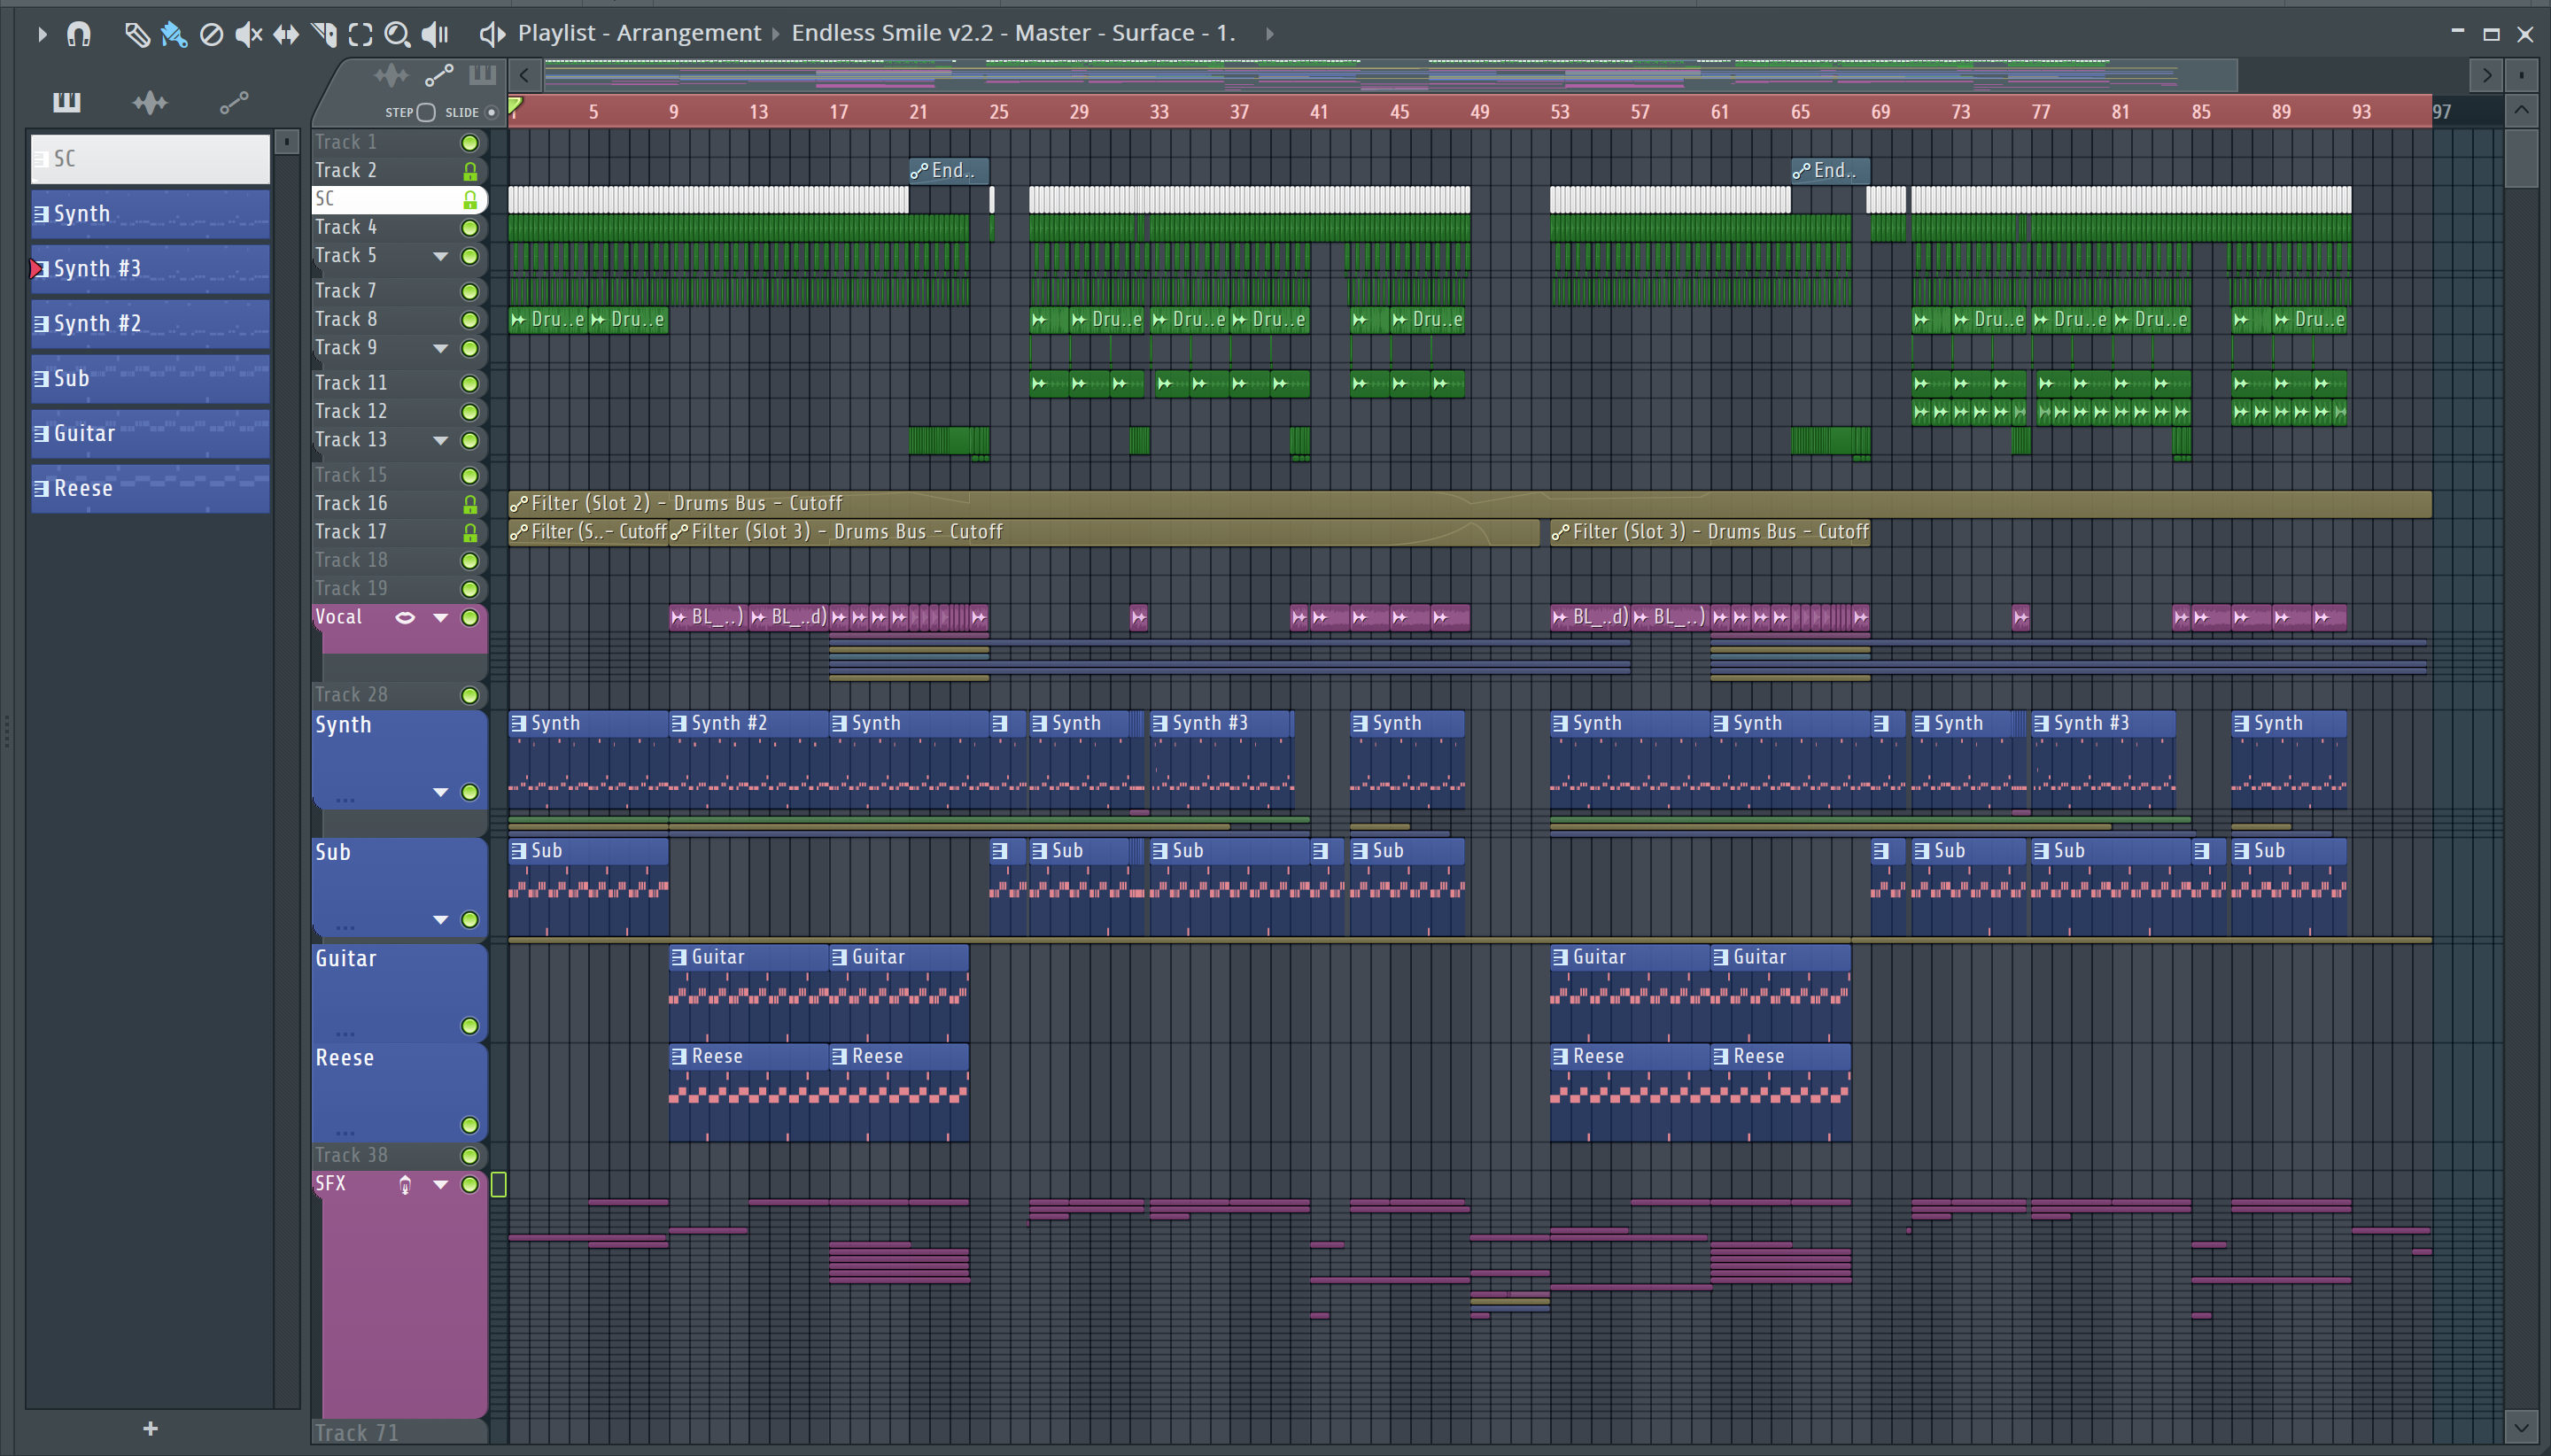Image resolution: width=2551 pixels, height=1456 pixels.
Task: Select the Slice tool icon
Action: coord(323,35)
